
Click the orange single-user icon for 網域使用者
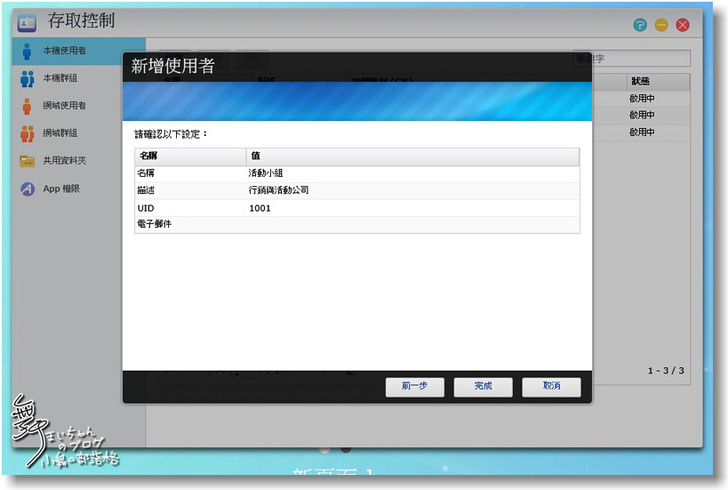pos(27,106)
